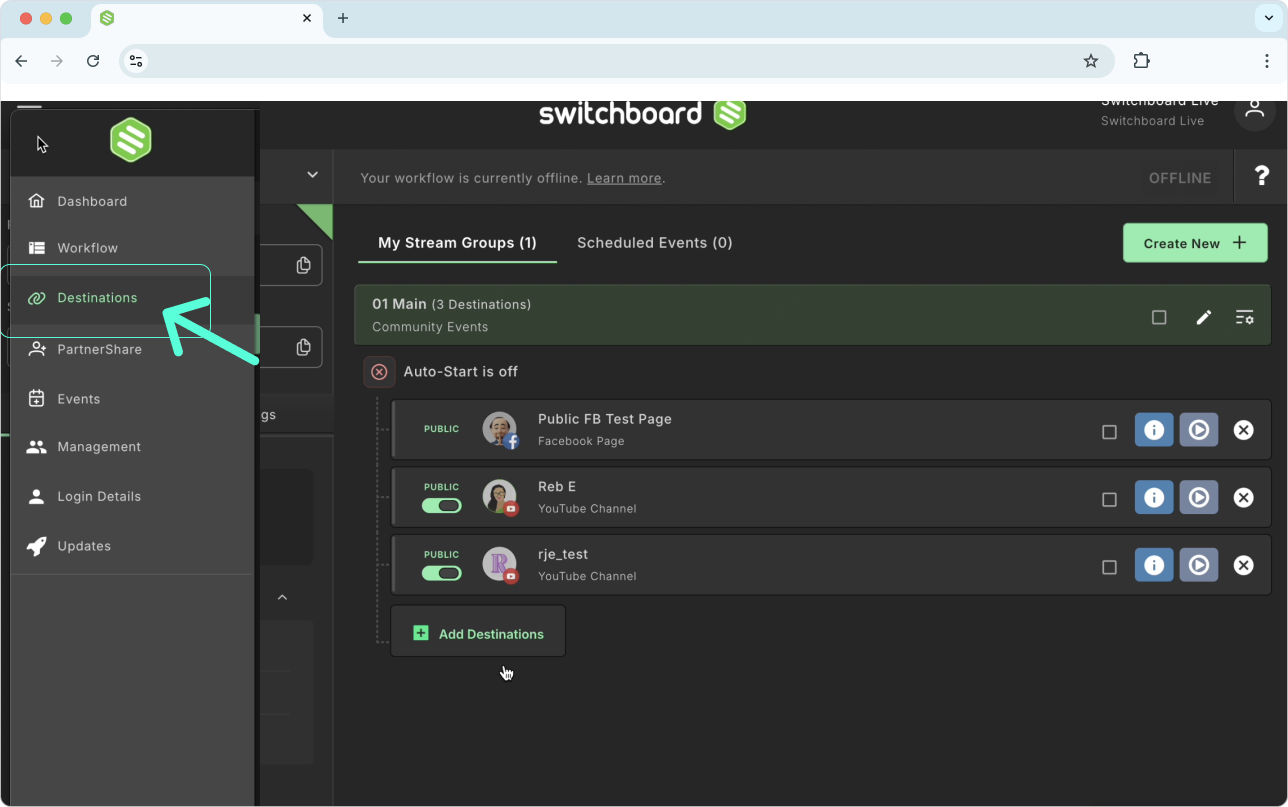Toggle the rje_test public switch
This screenshot has width=1288, height=807.
pyautogui.click(x=441, y=573)
